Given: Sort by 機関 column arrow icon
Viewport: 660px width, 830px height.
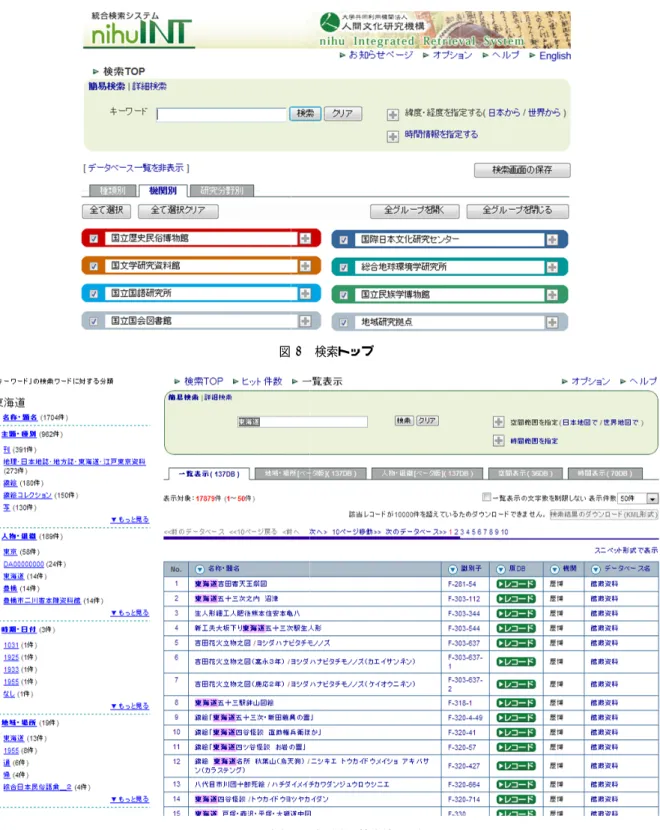Looking at the screenshot, I should point(555,570).
